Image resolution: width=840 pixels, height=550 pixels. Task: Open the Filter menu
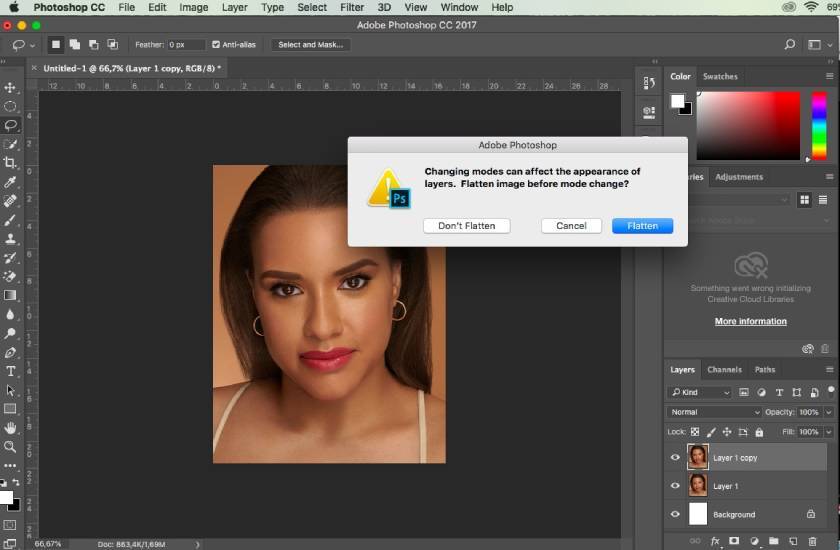pyautogui.click(x=351, y=7)
